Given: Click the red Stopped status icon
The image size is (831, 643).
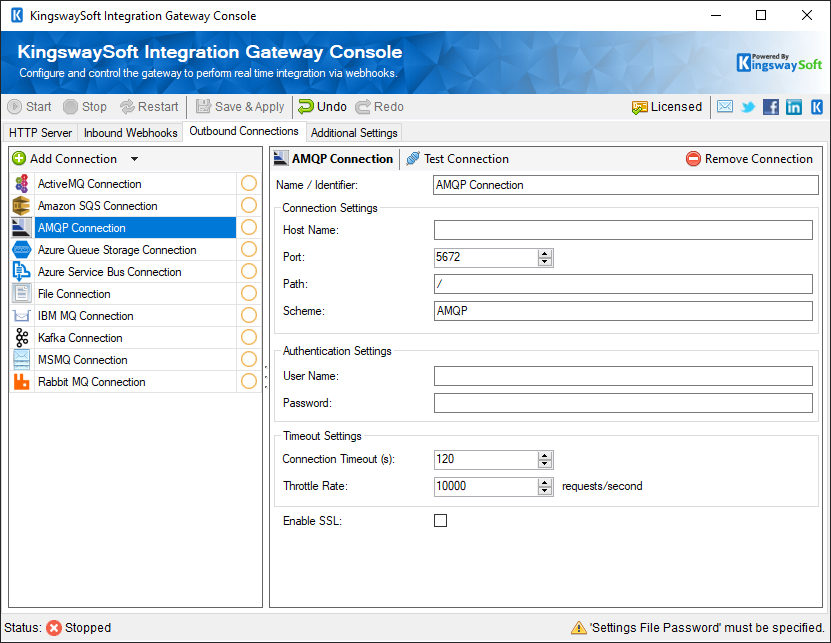Looking at the screenshot, I should 54,628.
